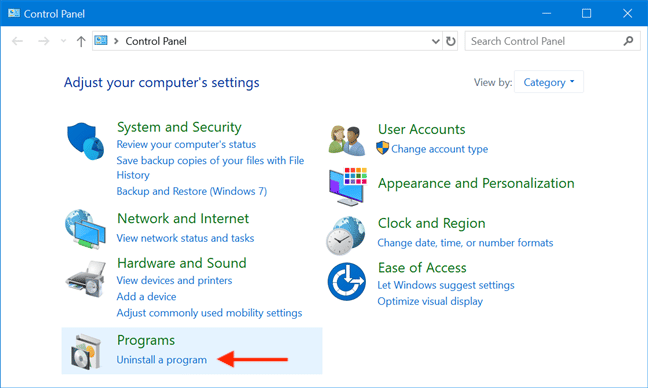Click the breadcrumb chevron before Control Panel
Viewport: 648px width, 388px height.
coord(116,41)
